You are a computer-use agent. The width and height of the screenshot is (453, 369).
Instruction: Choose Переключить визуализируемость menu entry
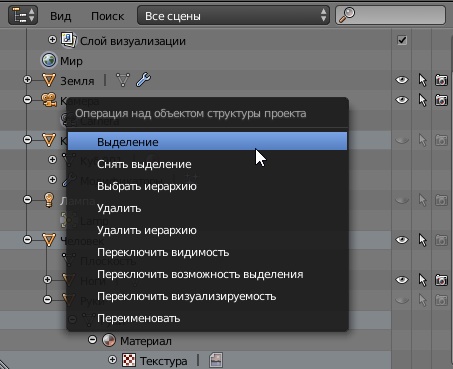(207, 296)
